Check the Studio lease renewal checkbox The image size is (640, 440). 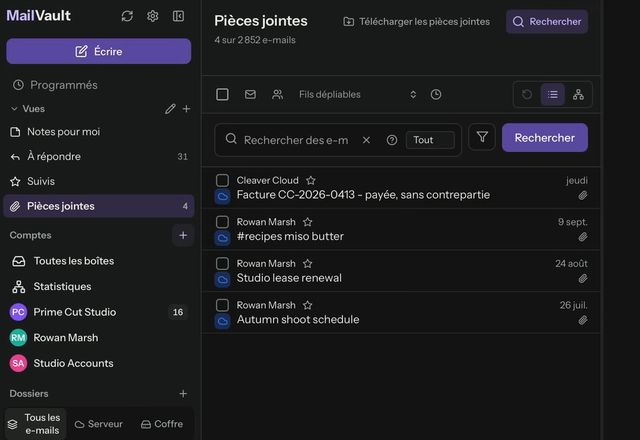(222, 263)
